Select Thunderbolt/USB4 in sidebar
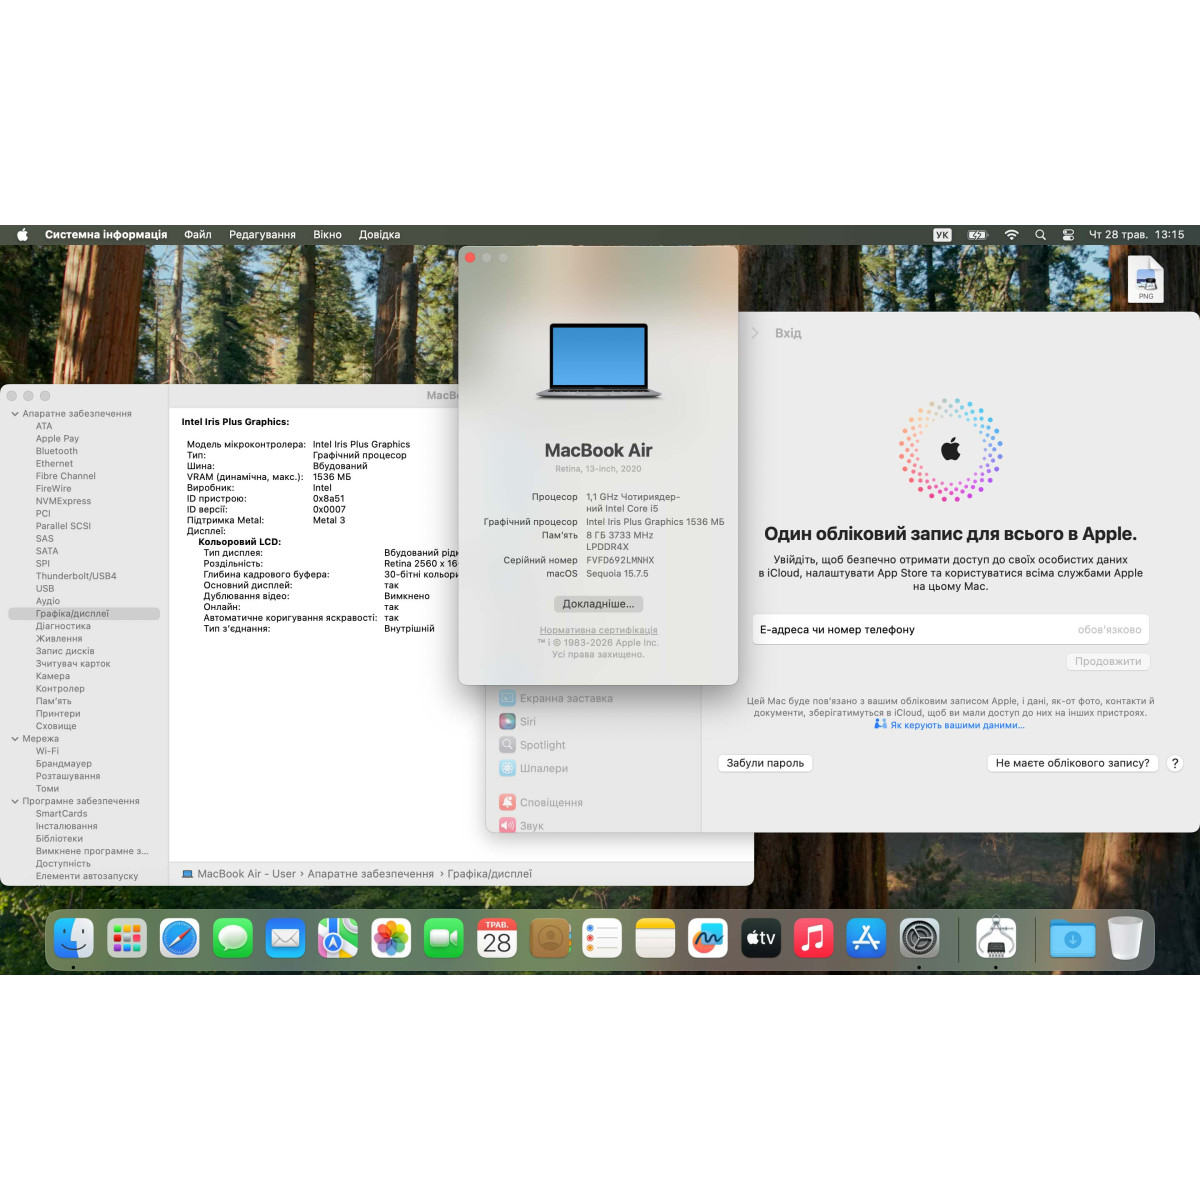Image resolution: width=1200 pixels, height=1200 pixels. pyautogui.click(x=76, y=576)
